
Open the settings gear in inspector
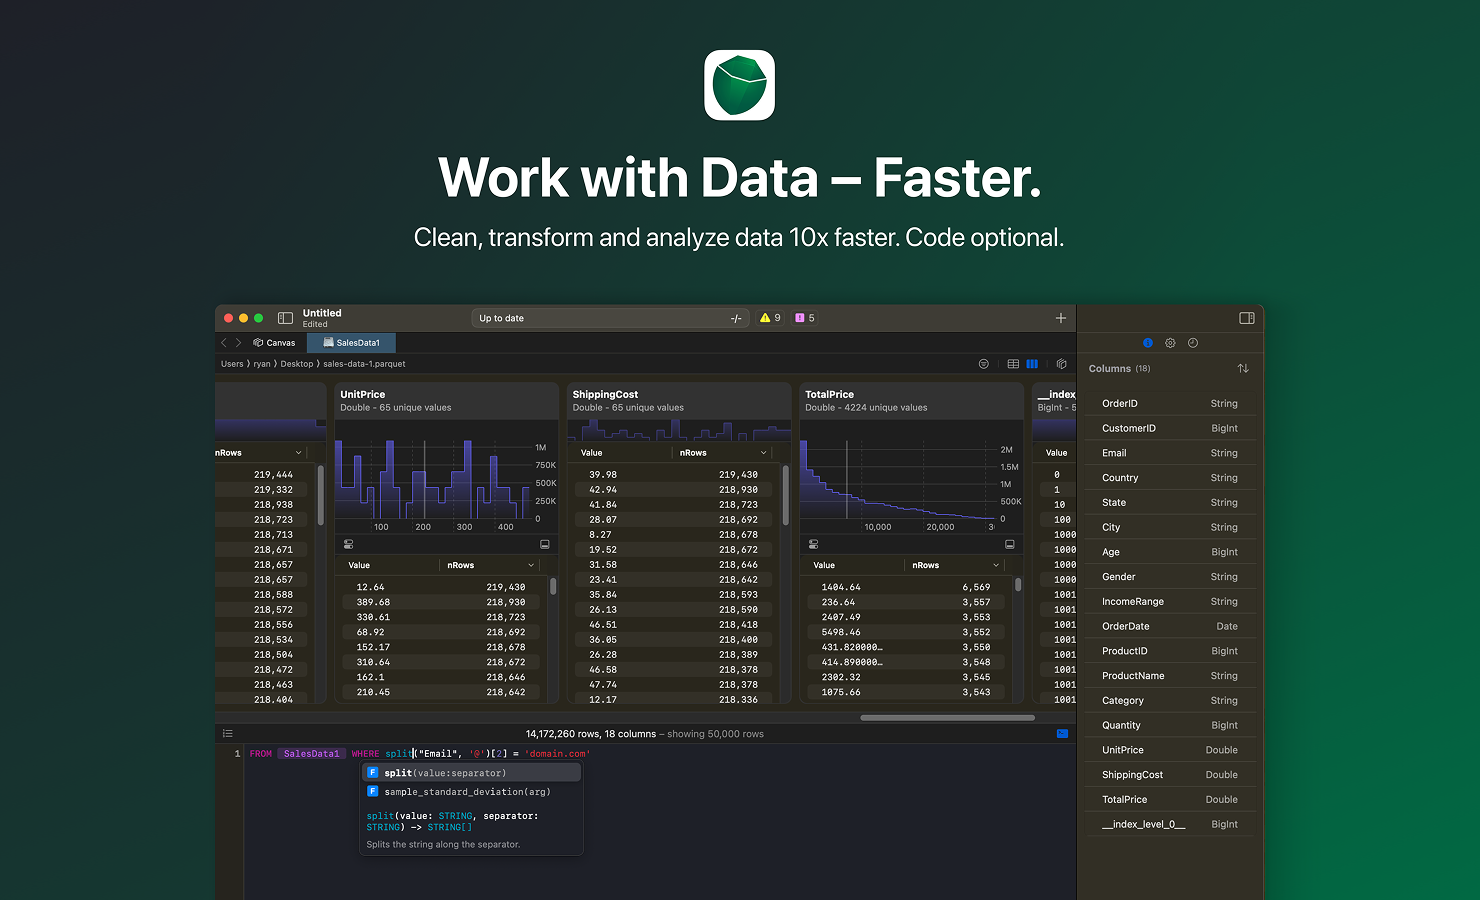click(1170, 343)
